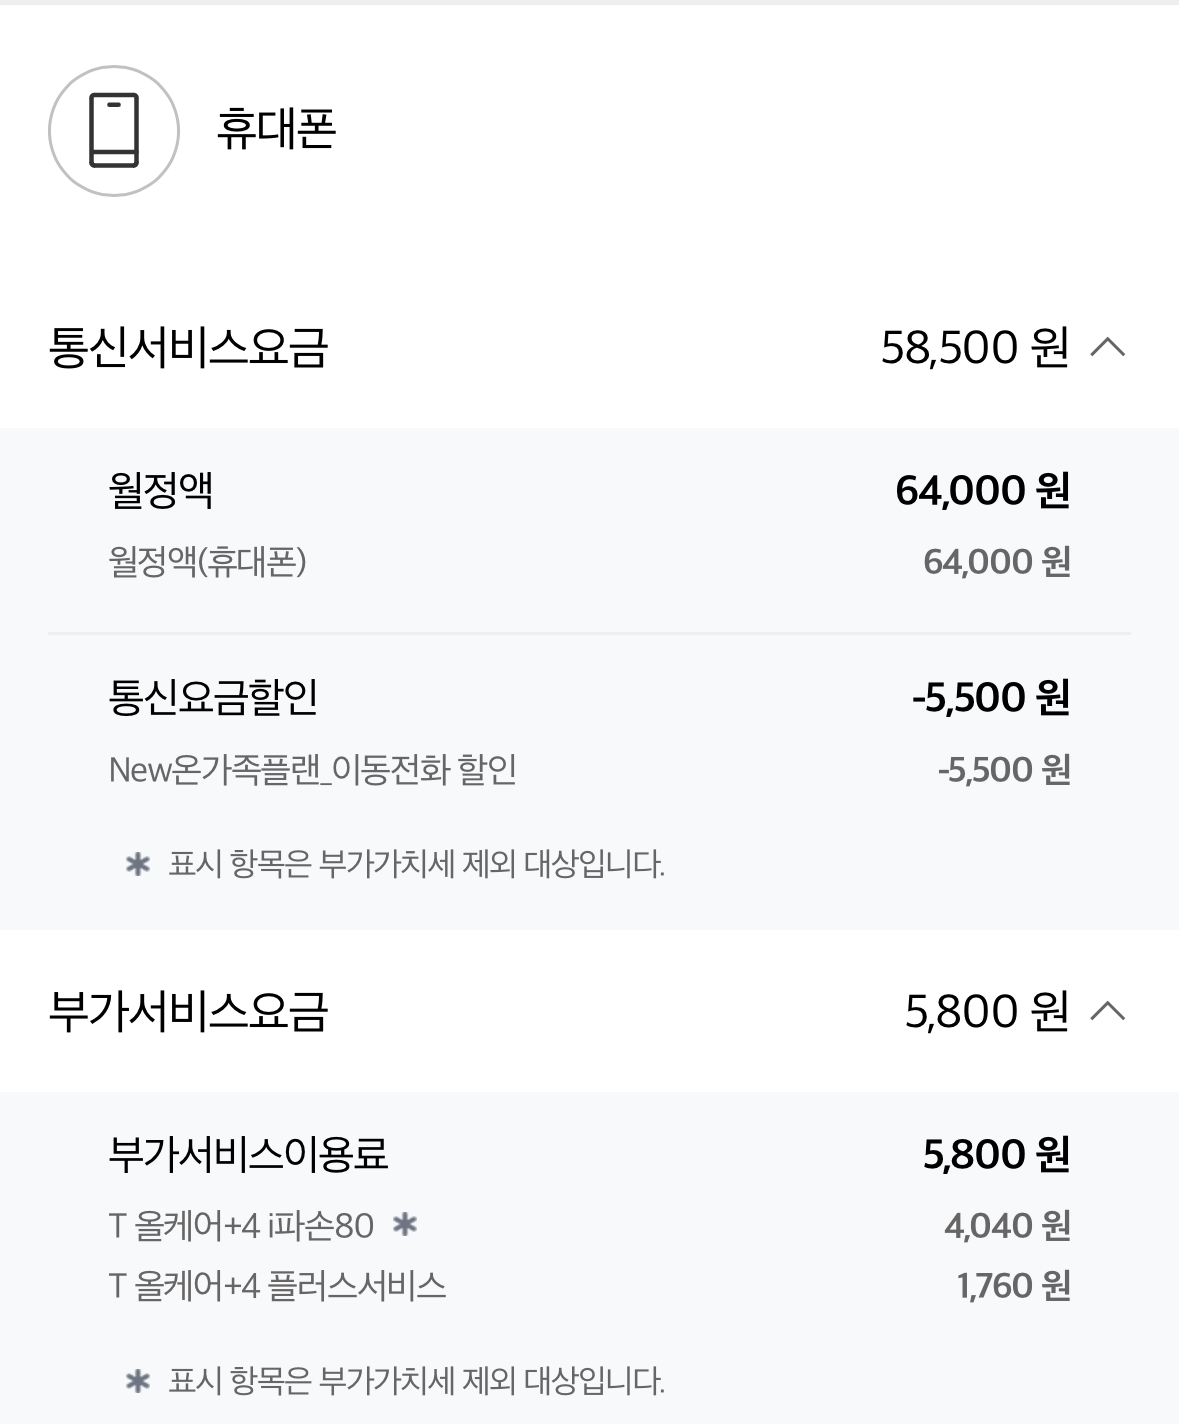Tap asterisk icon in first VAT exclusion note
1179x1424 pixels.
[x=138, y=864]
